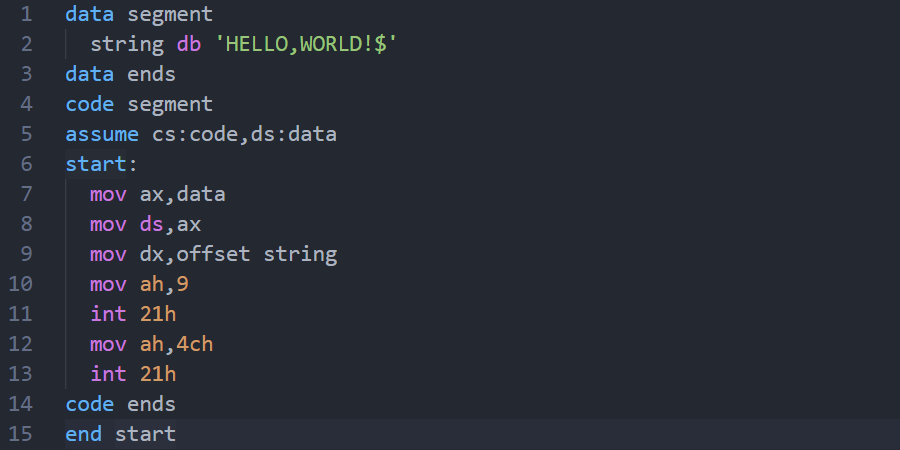Click 'ends' on the 'data ends' line
900x450 pixels.
pos(151,74)
